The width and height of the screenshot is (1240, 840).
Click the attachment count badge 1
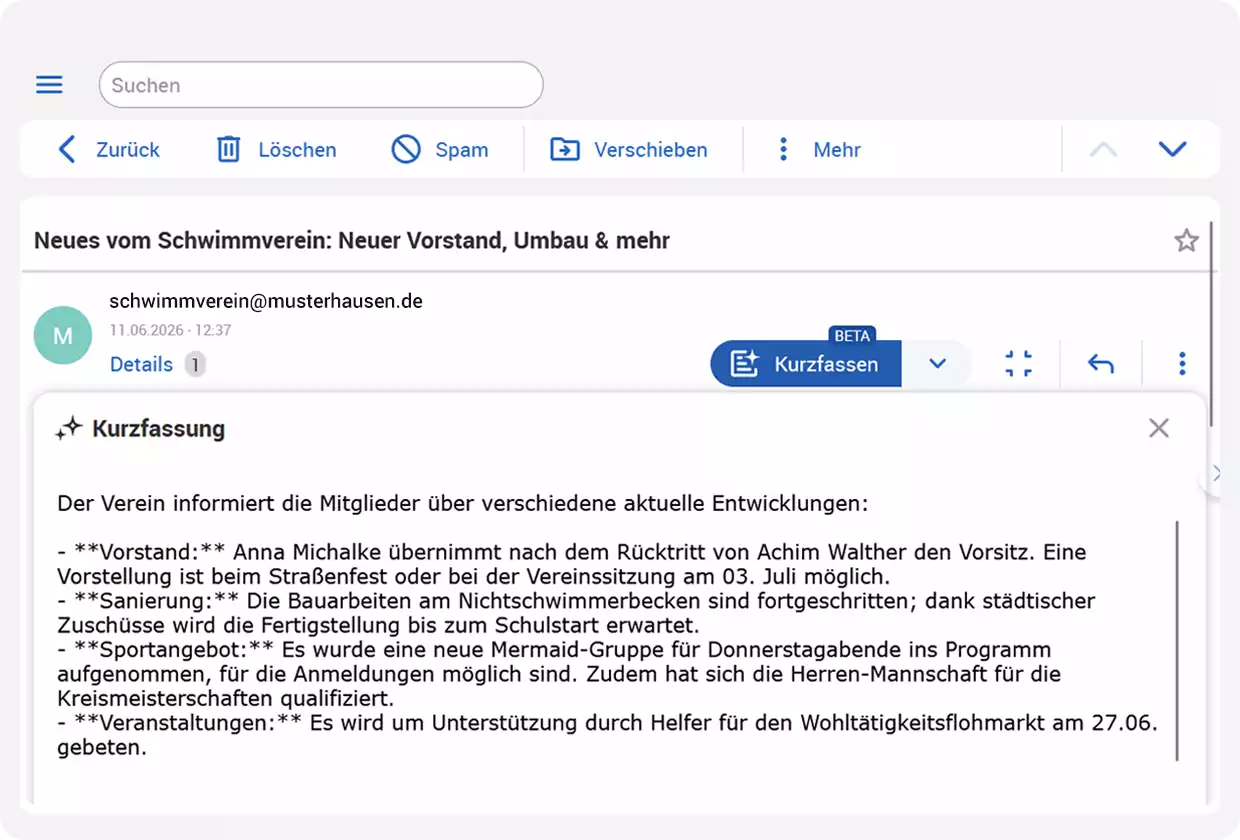coord(195,364)
